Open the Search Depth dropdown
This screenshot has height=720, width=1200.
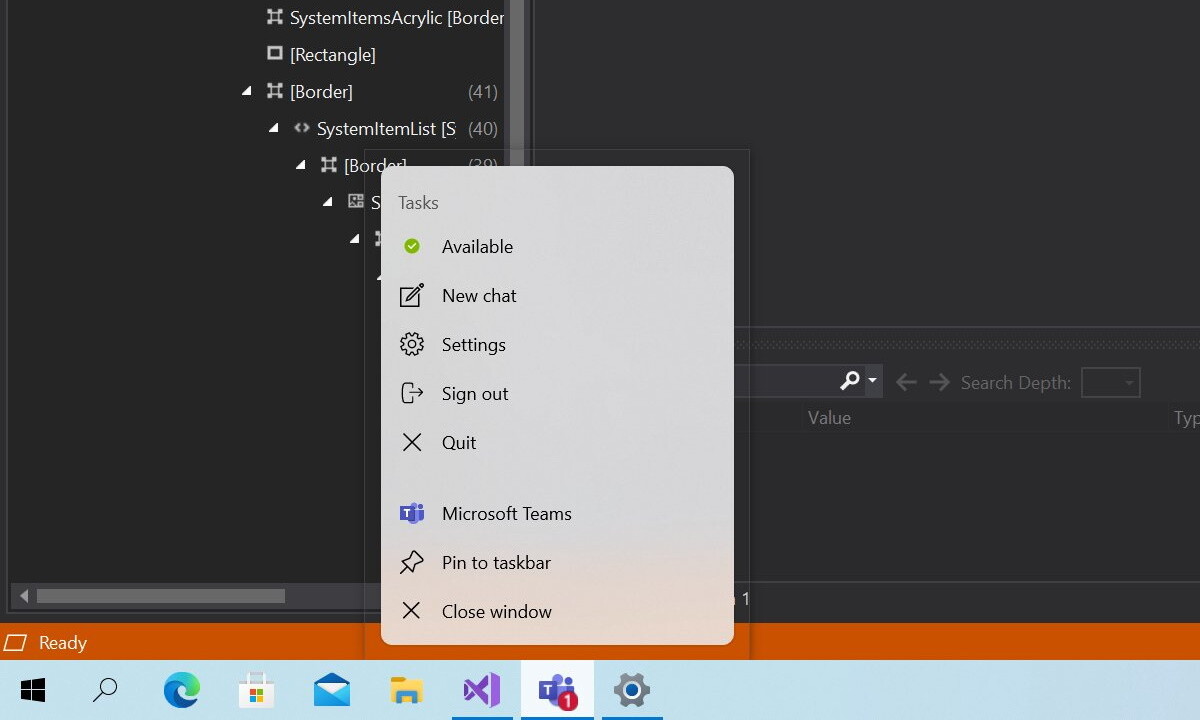pos(1111,382)
